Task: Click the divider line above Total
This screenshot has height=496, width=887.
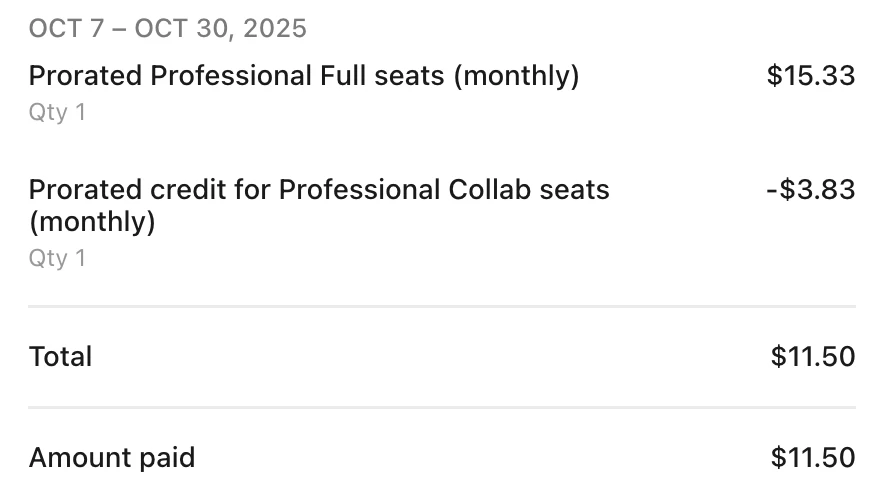Action: click(442, 307)
